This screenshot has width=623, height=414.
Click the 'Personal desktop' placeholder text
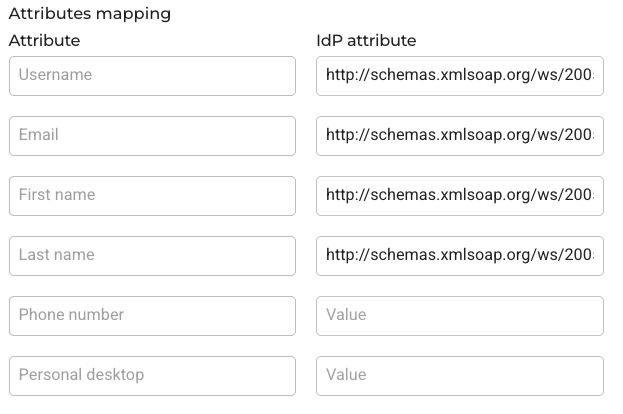tap(81, 375)
